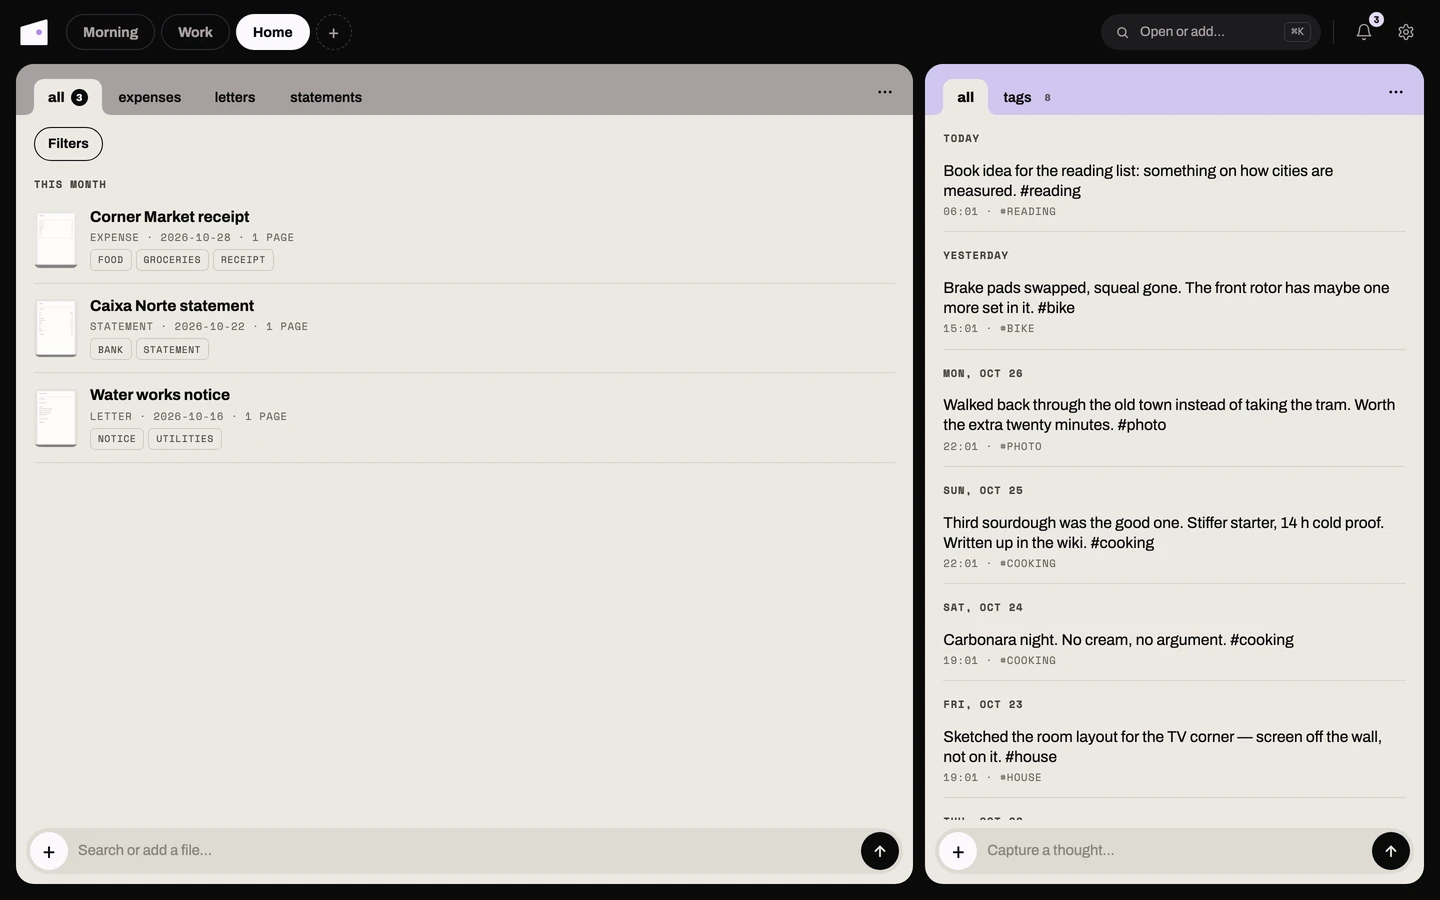
Task: Open the note starting Book idea for the reading list
Action: point(1174,191)
